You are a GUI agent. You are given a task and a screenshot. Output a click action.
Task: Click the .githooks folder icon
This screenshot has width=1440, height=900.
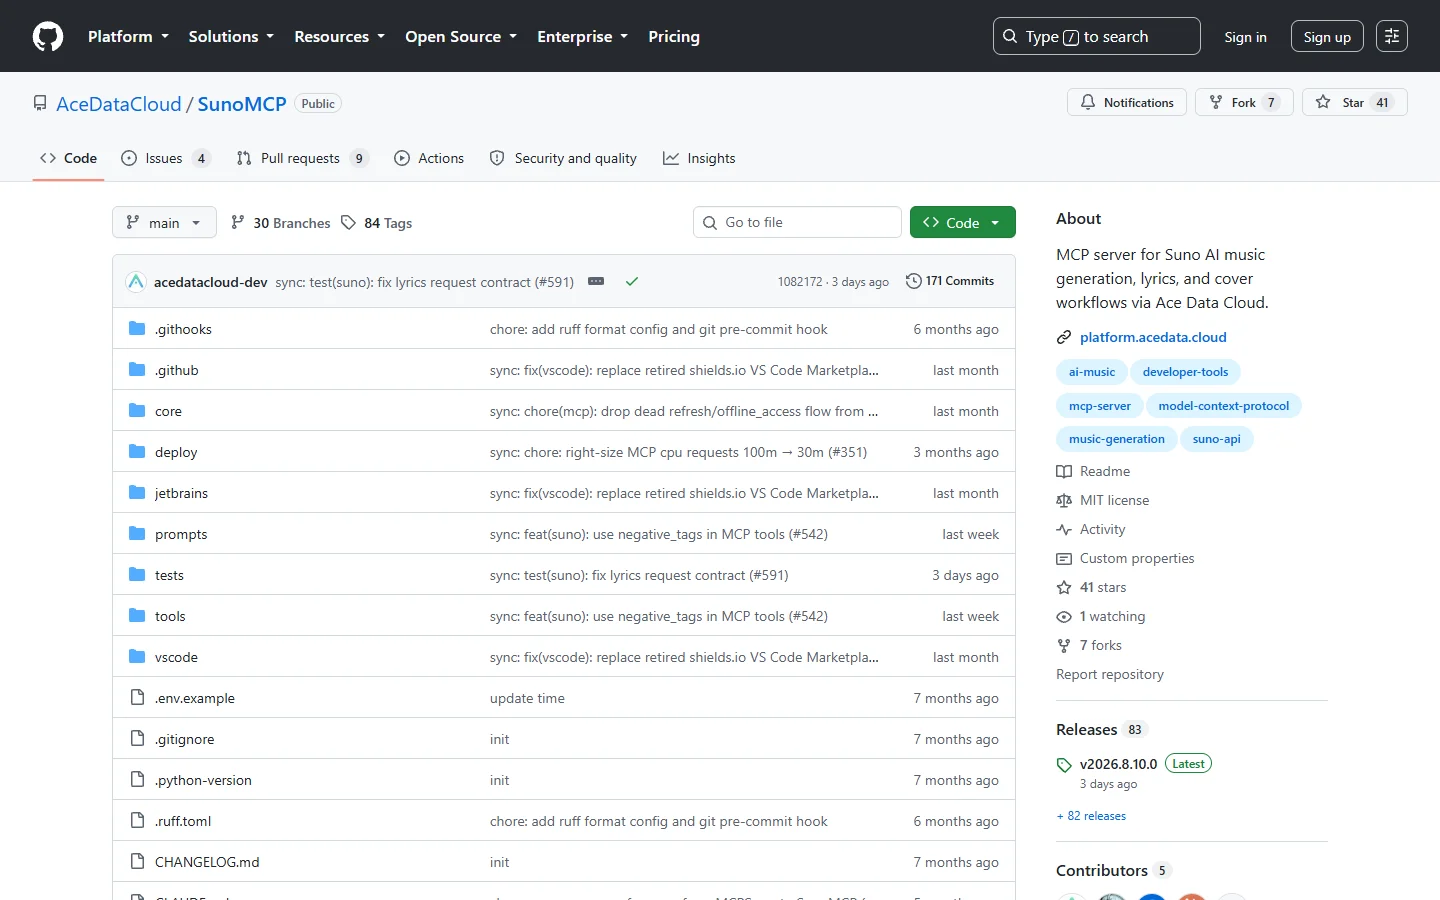coord(137,329)
